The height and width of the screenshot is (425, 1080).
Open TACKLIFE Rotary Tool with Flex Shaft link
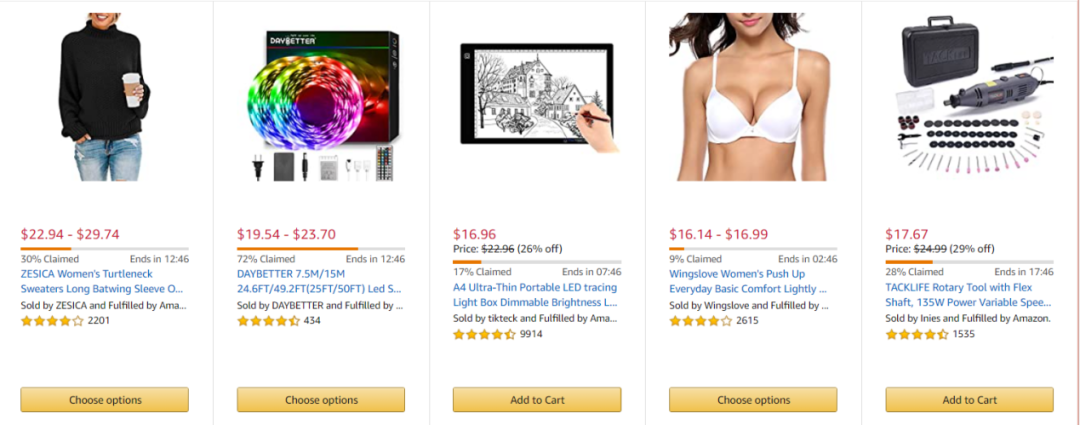(x=968, y=294)
